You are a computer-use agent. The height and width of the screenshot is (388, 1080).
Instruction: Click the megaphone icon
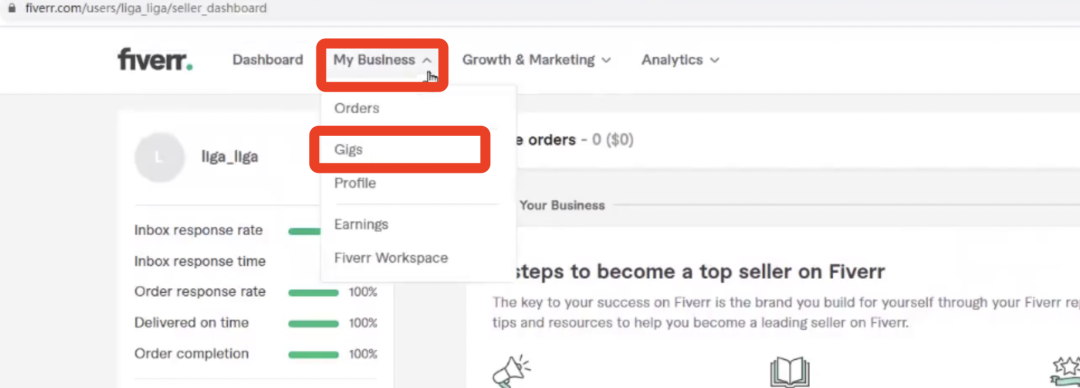[x=512, y=371]
